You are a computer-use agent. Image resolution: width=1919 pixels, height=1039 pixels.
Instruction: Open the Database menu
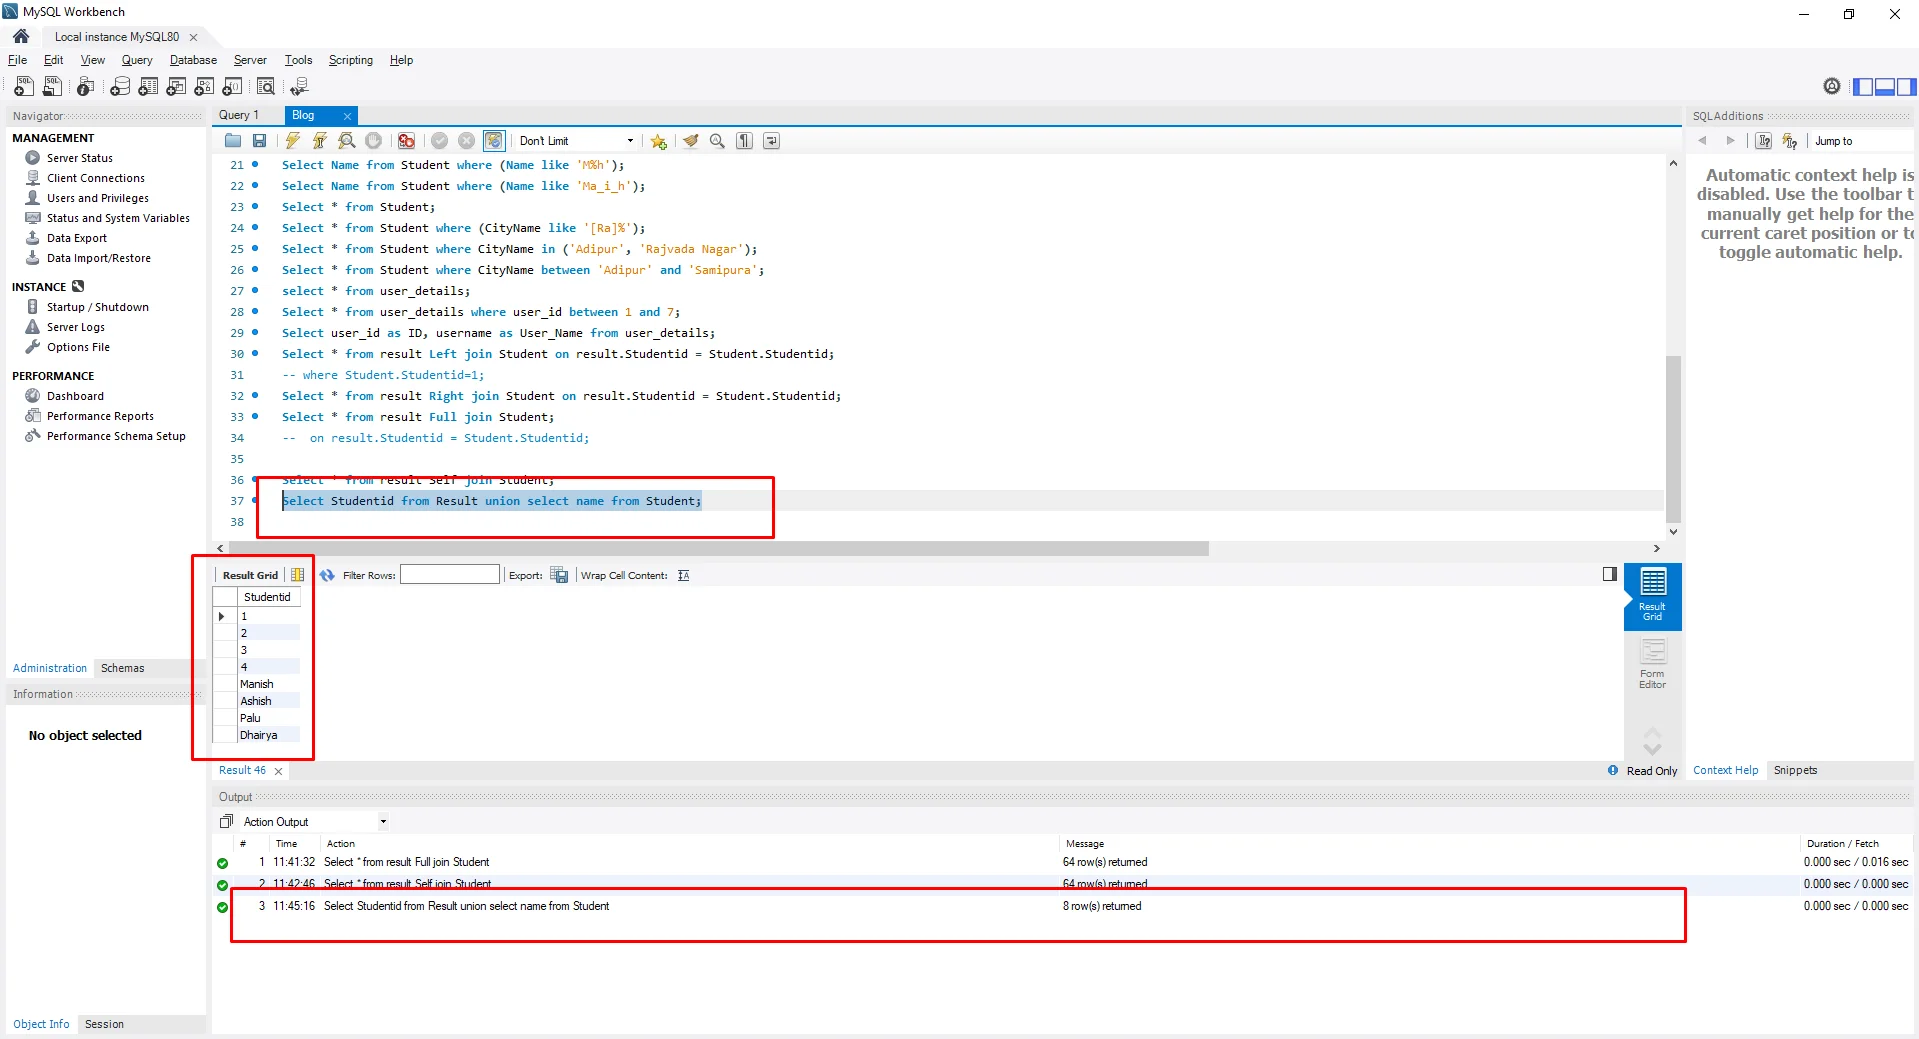point(193,60)
